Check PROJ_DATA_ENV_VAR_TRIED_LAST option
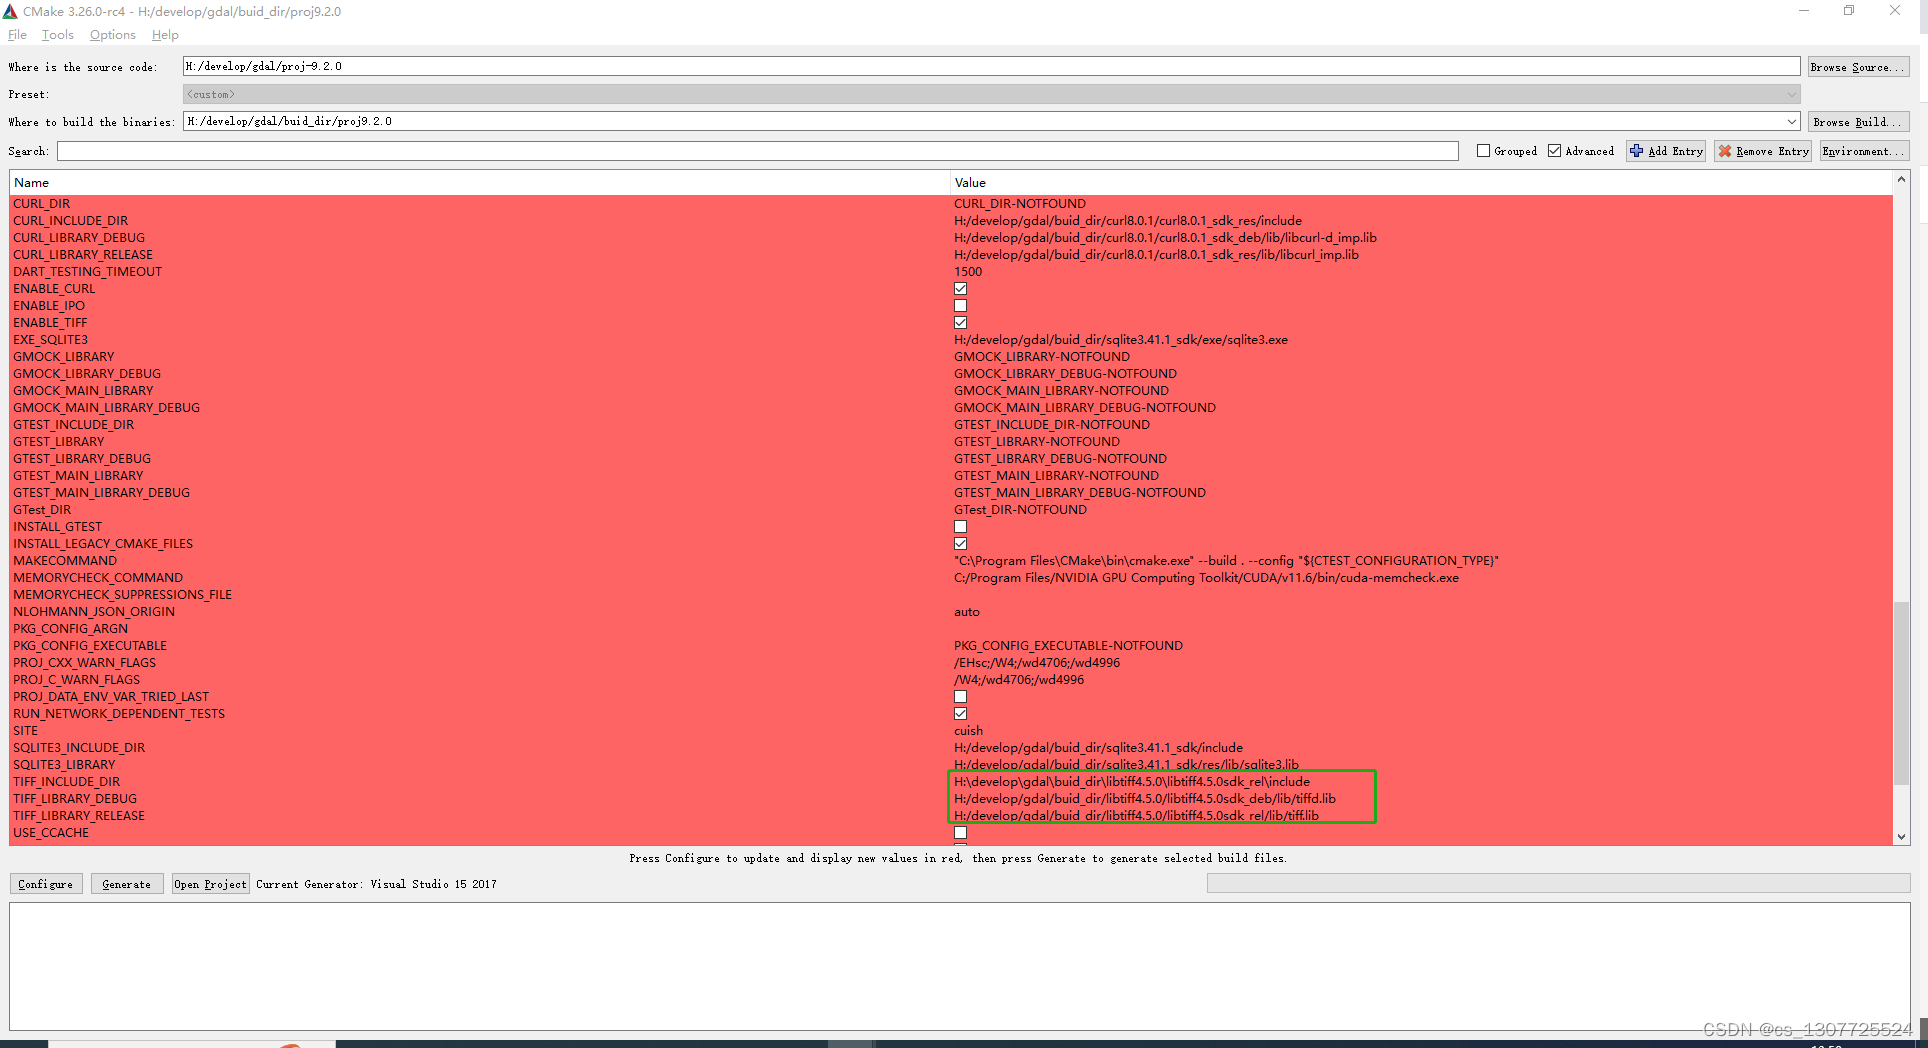Image resolution: width=1928 pixels, height=1048 pixels. (960, 697)
